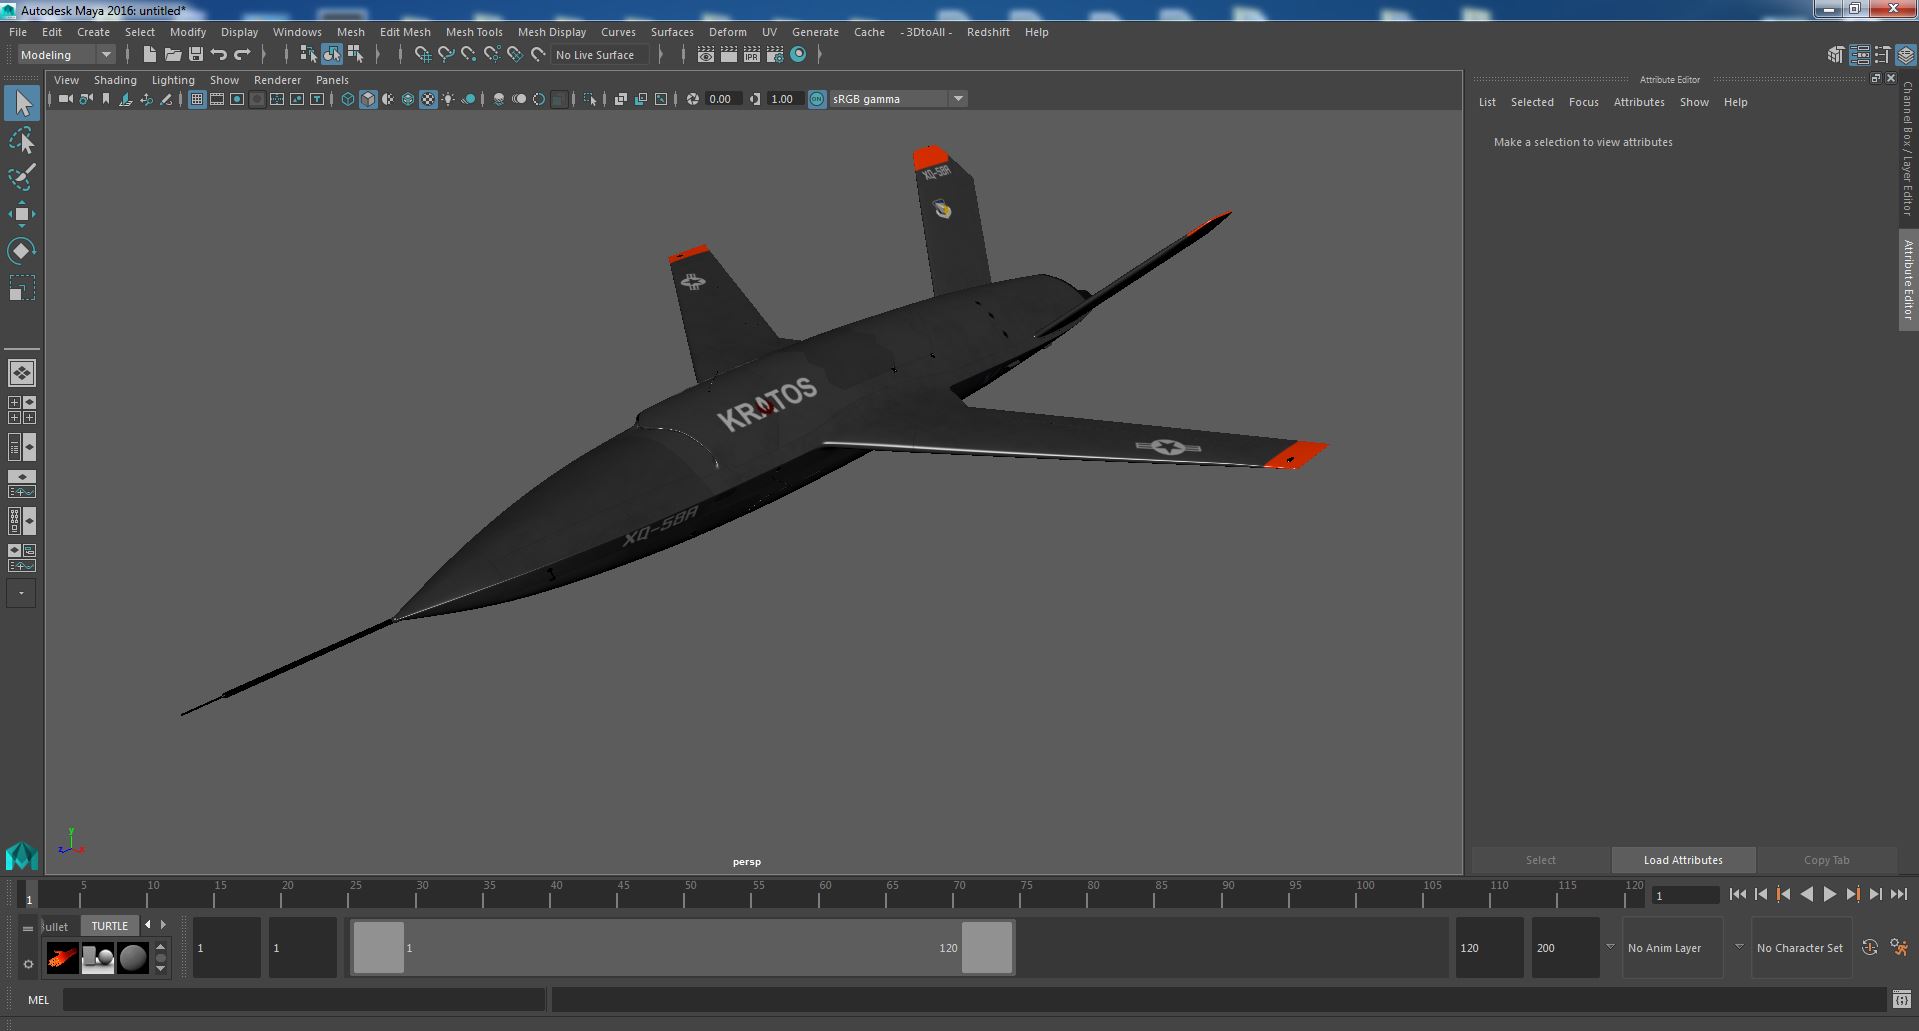Activate the Rotate tool

[x=22, y=251]
